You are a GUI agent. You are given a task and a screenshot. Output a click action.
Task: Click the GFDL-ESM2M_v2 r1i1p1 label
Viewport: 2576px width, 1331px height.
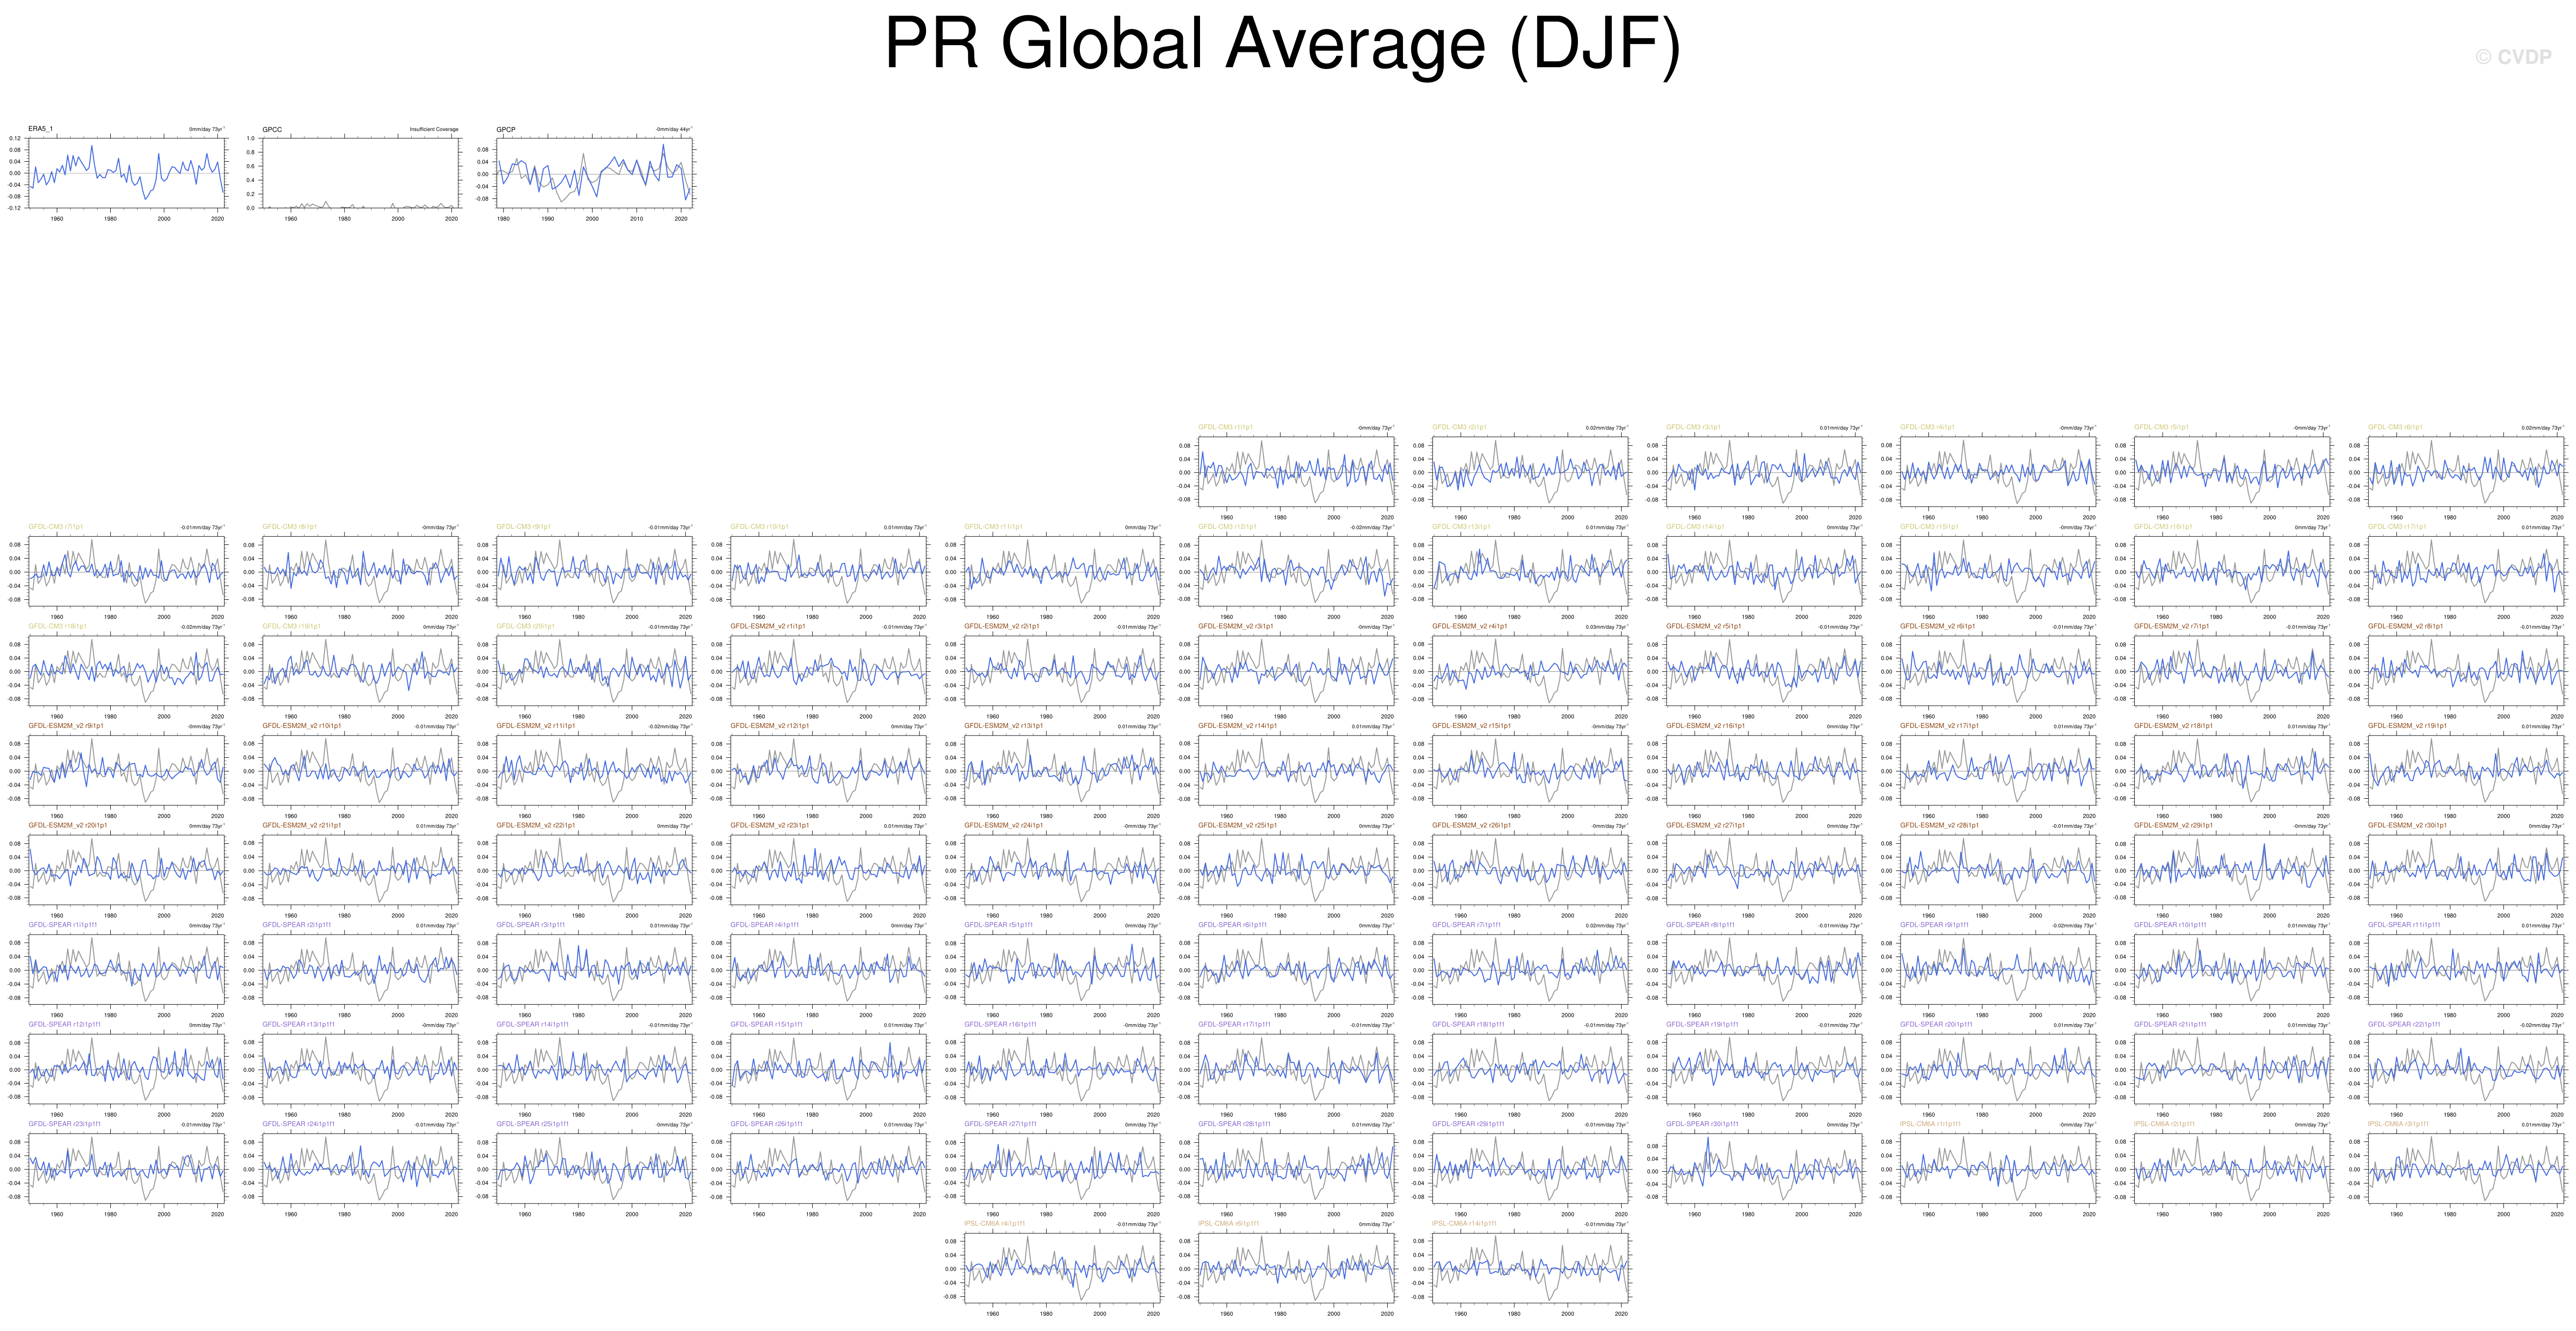[x=767, y=626]
